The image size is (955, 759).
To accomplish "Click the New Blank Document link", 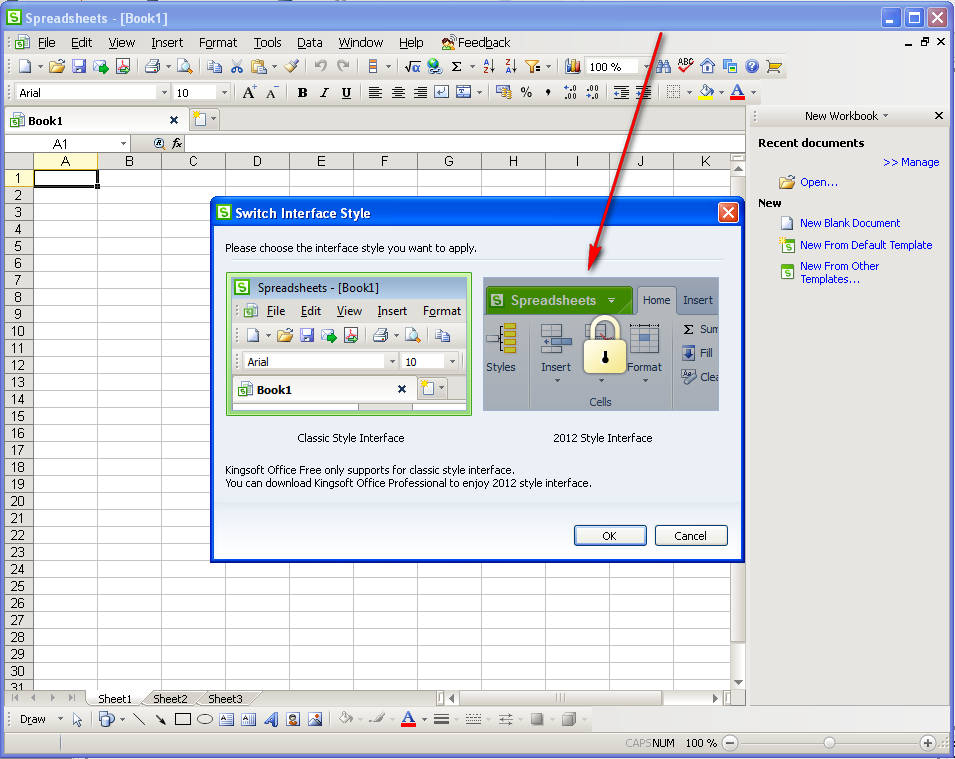I will [x=849, y=223].
